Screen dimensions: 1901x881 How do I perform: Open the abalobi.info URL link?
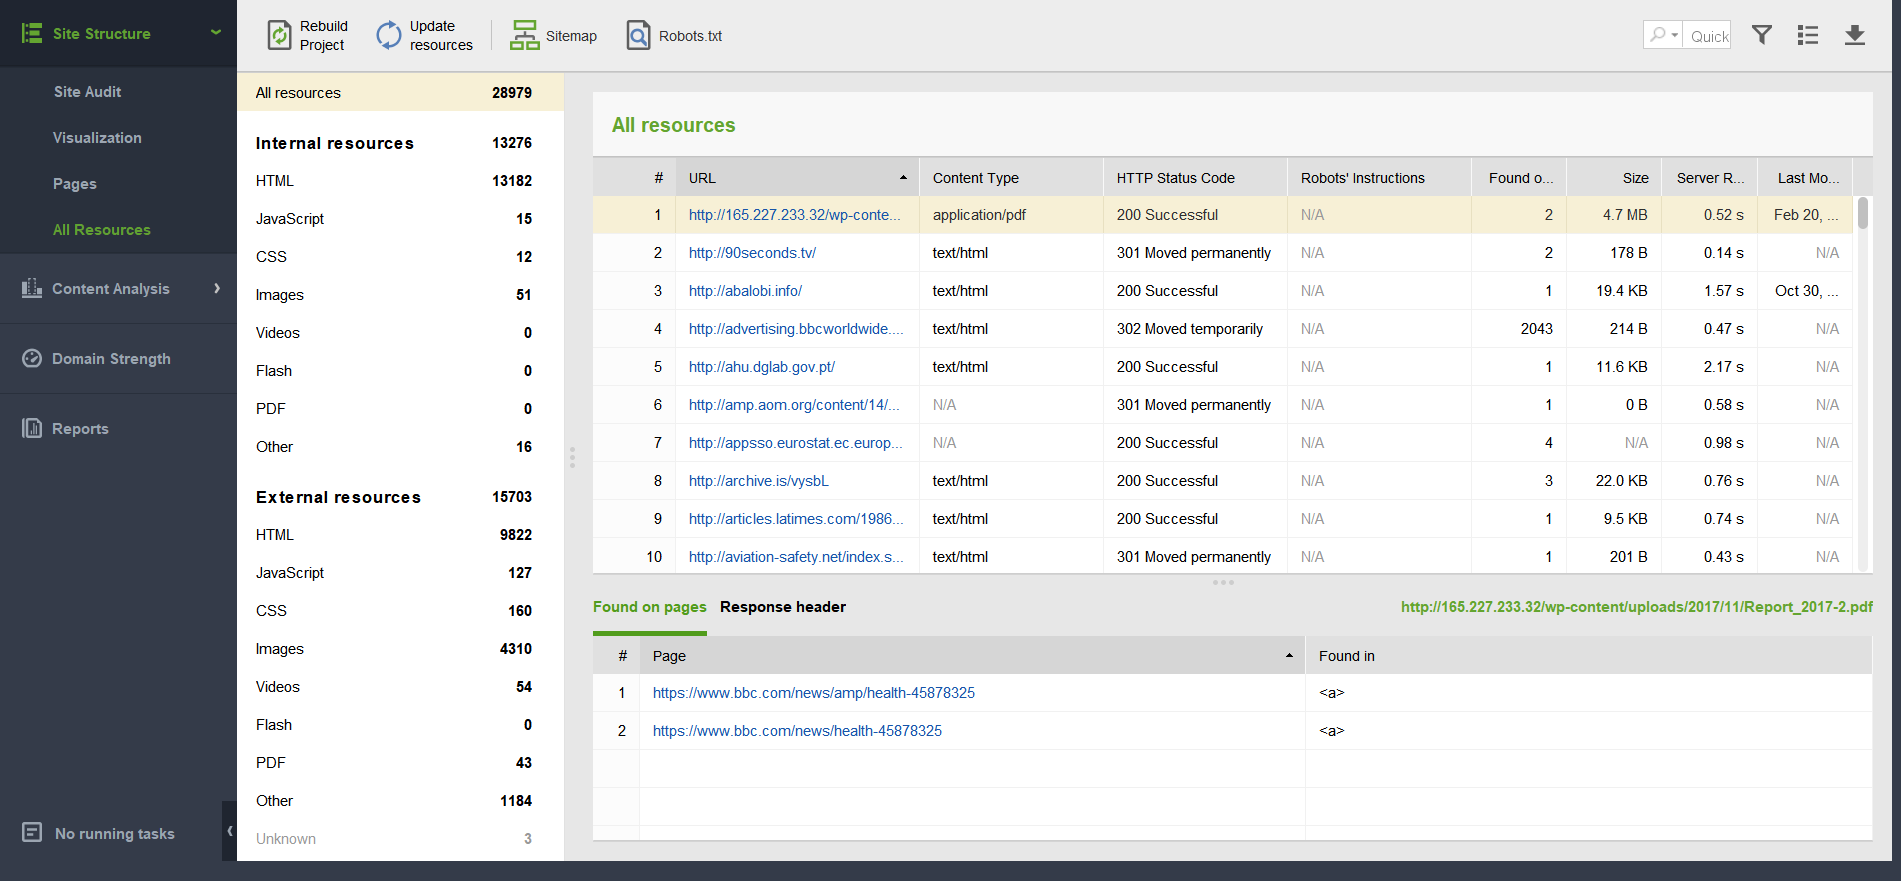(745, 291)
